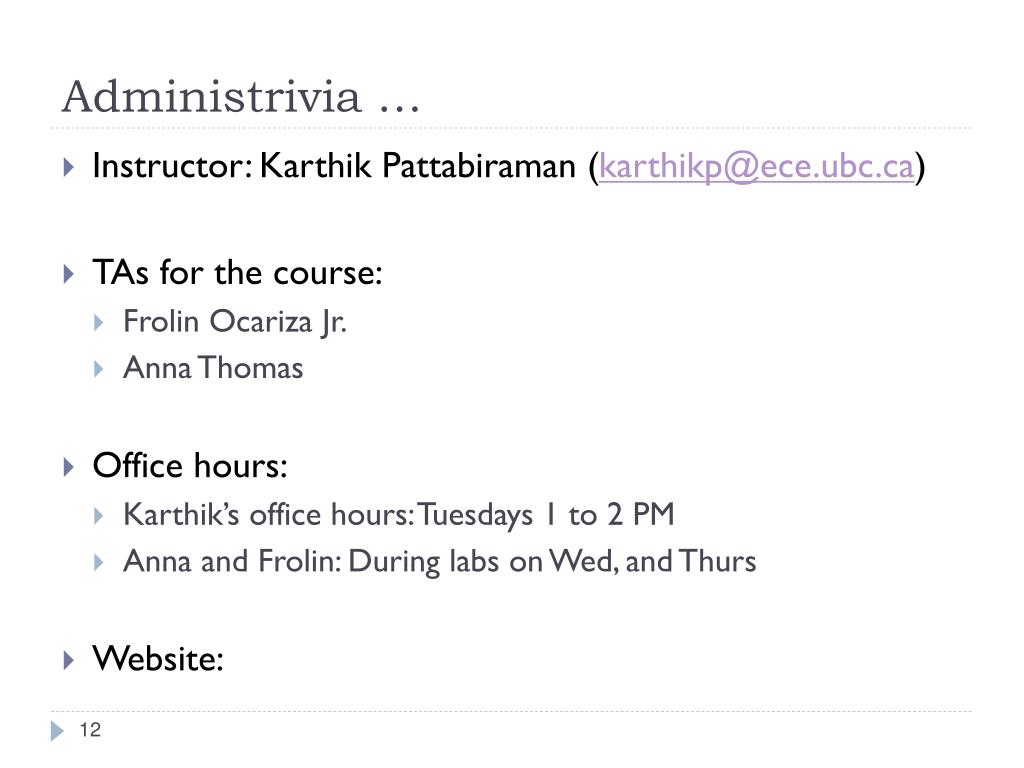The image size is (1024, 768).
Task: Click the TAs for the course heading
Action: click(x=237, y=272)
